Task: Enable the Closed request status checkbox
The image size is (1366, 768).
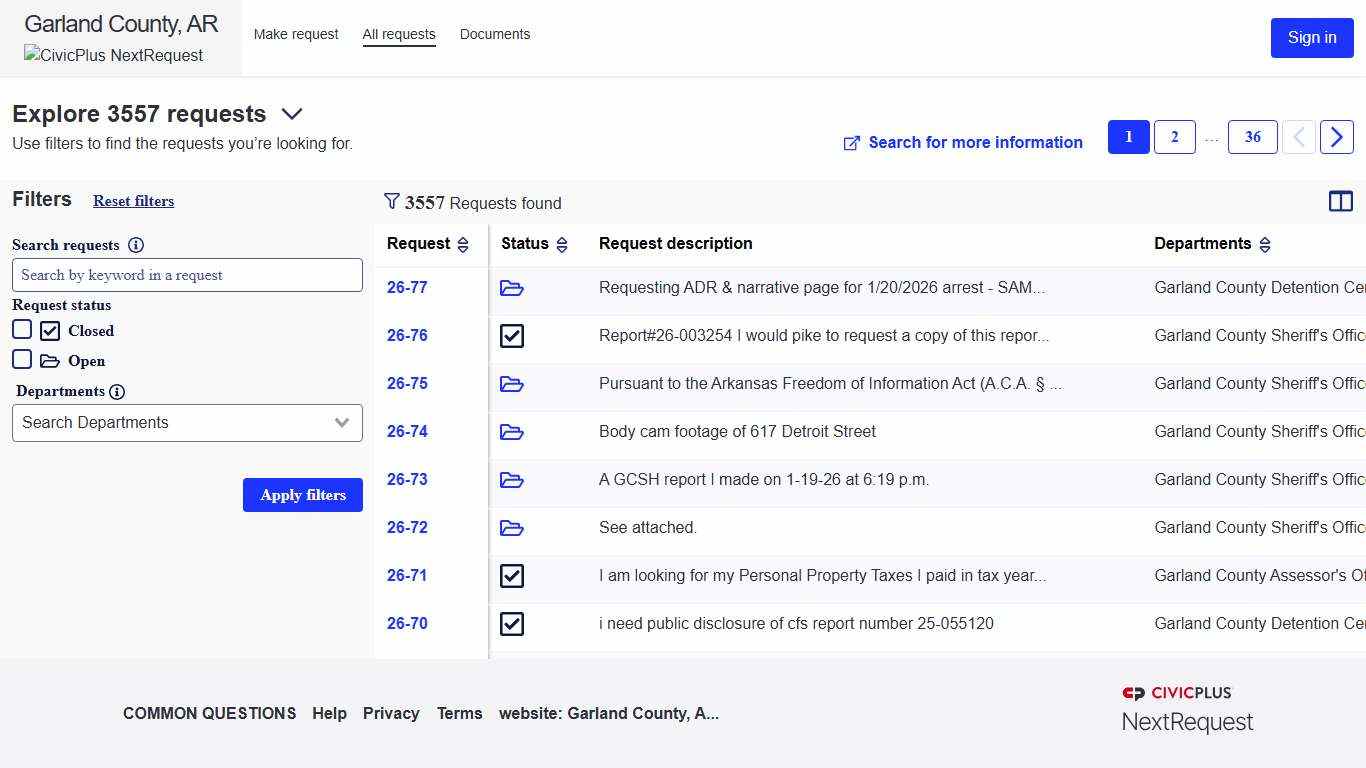Action: point(22,329)
